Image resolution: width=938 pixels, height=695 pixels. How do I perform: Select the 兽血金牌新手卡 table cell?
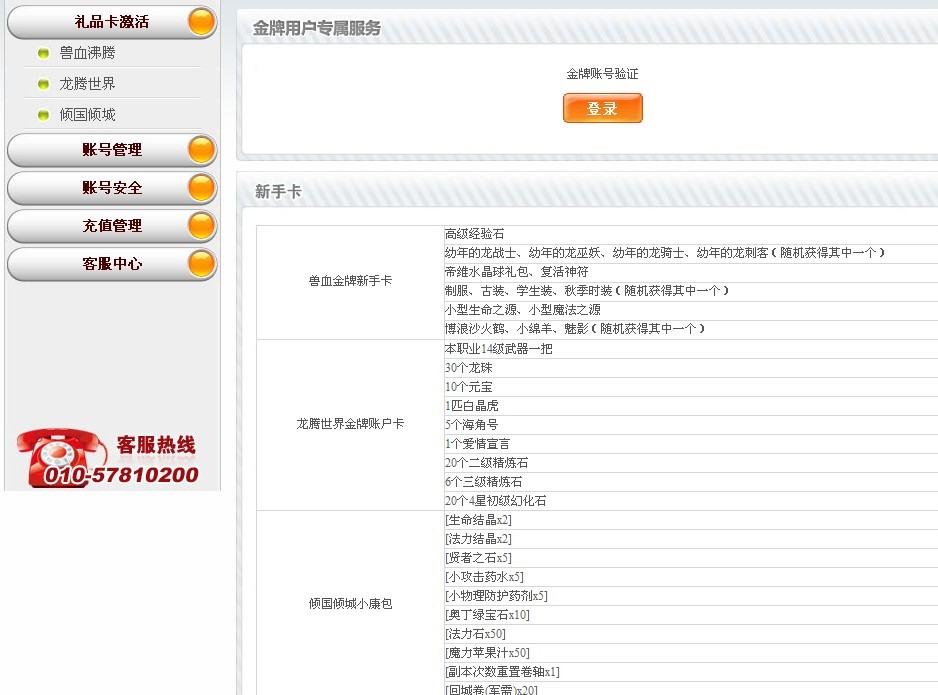[350, 281]
